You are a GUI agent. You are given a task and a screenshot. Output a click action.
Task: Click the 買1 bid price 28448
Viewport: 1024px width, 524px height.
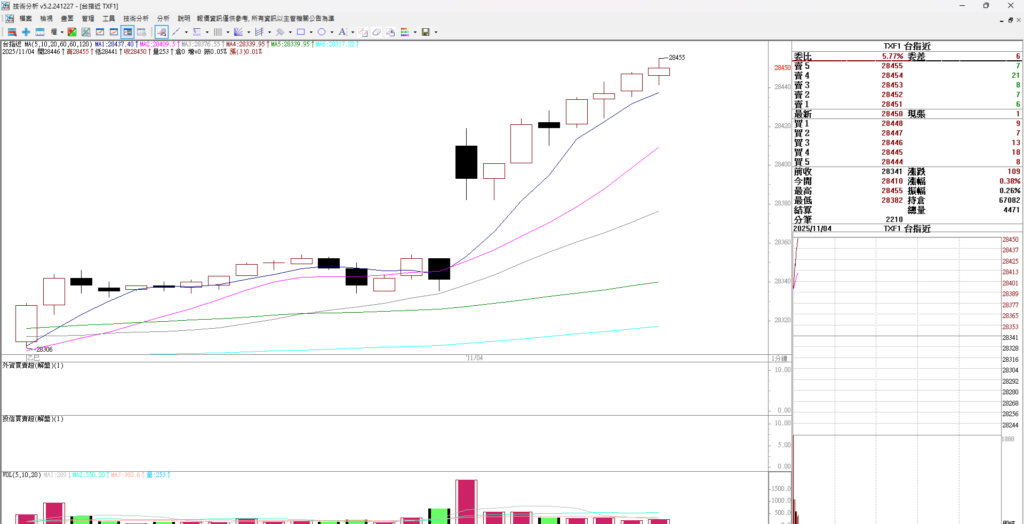pyautogui.click(x=893, y=124)
